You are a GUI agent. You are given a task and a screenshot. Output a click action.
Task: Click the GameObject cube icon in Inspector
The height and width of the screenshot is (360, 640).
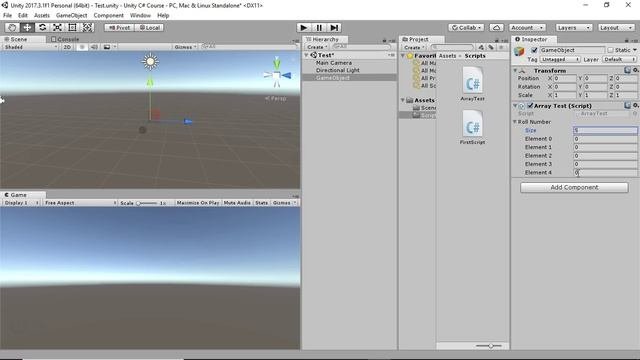point(519,51)
